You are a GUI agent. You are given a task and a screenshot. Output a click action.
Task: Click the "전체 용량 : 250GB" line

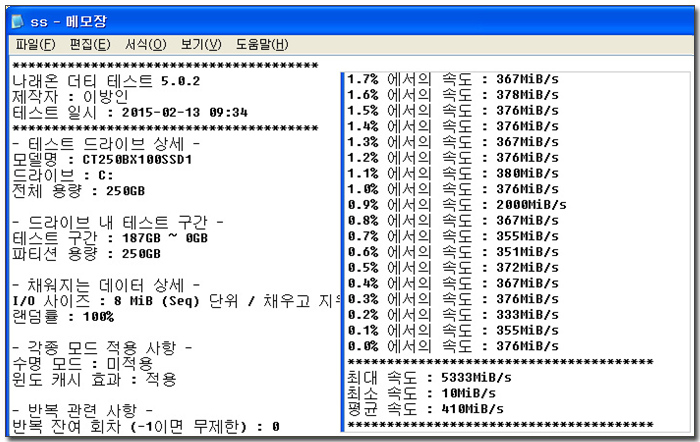[77, 191]
